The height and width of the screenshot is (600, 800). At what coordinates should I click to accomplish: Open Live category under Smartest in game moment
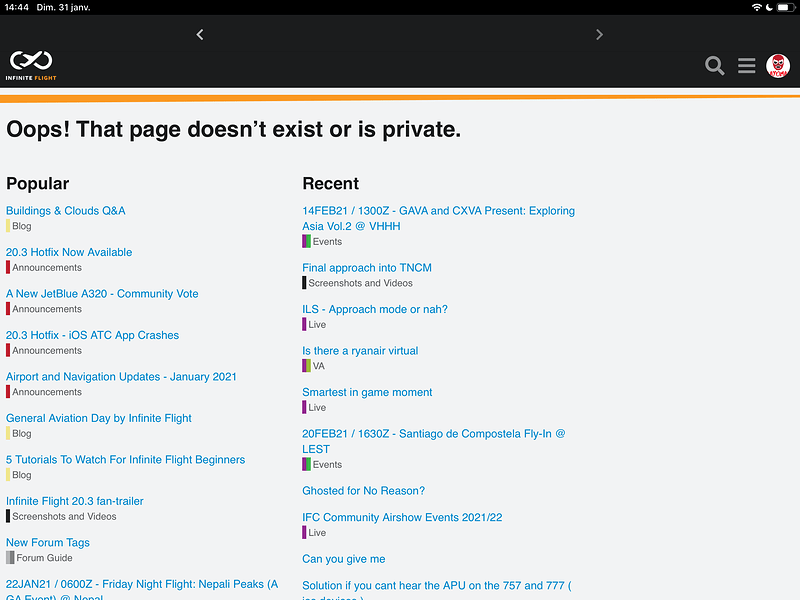tap(314, 408)
